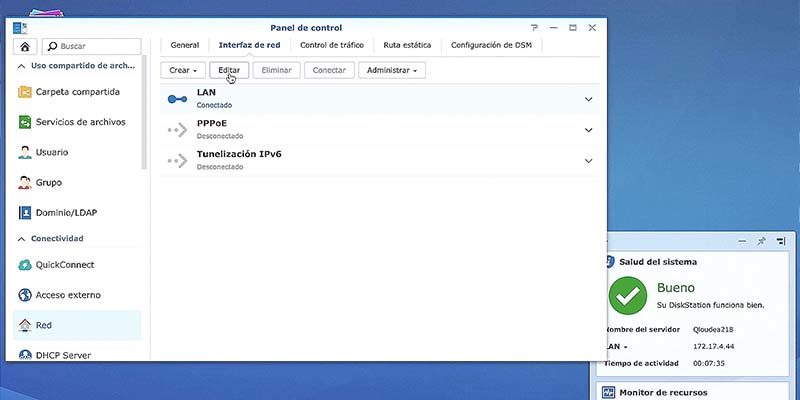This screenshot has width=800, height=400.
Task: Click the PPPoE disconnected arrow icon
Action: pyautogui.click(x=177, y=130)
